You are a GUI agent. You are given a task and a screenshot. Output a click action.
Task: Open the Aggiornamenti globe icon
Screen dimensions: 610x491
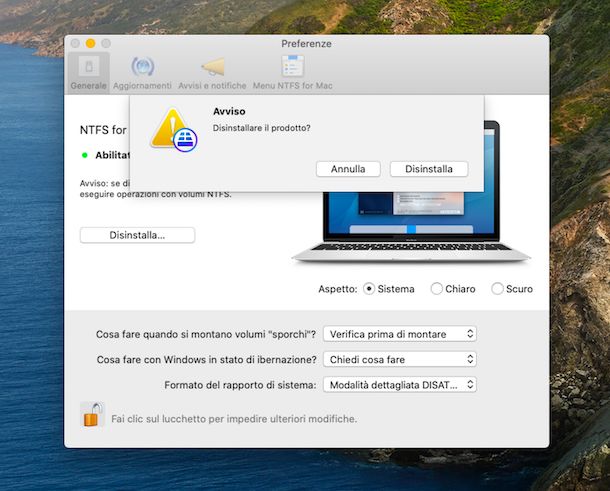142,66
